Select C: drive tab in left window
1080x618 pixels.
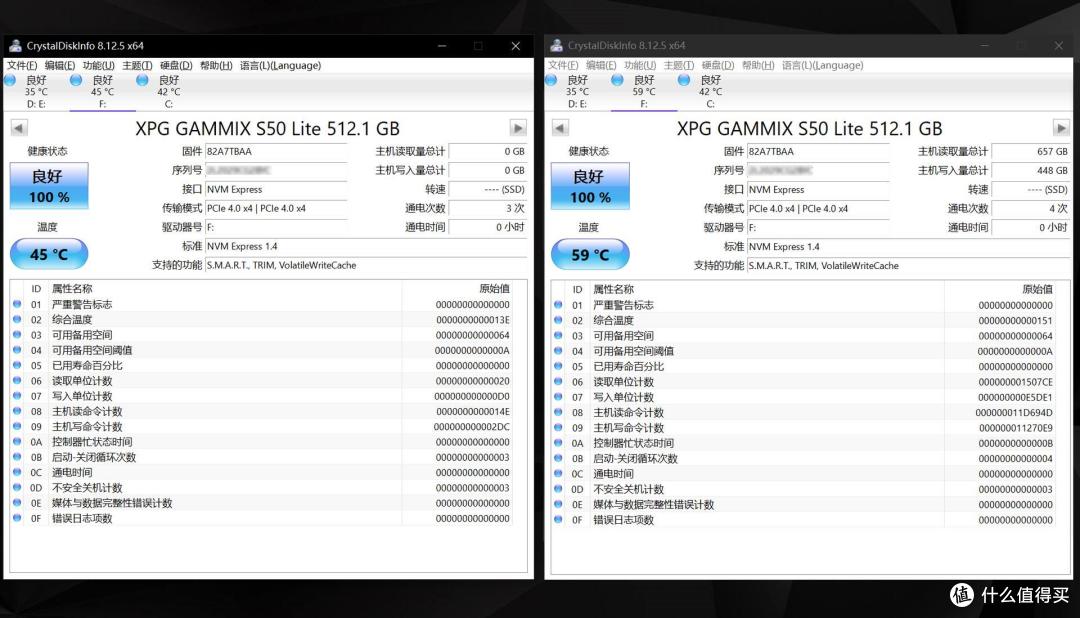coord(169,92)
